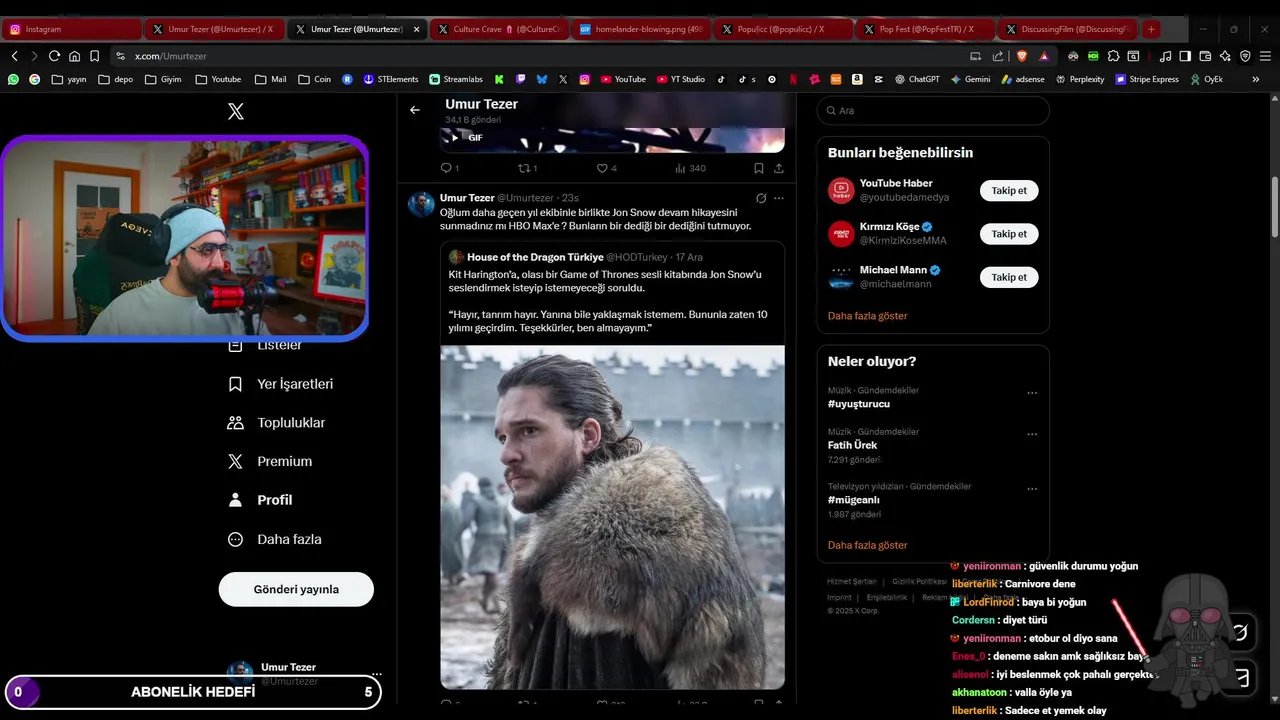Open Yer İşaretleri in sidebar
The image size is (1280, 720).
click(281, 384)
